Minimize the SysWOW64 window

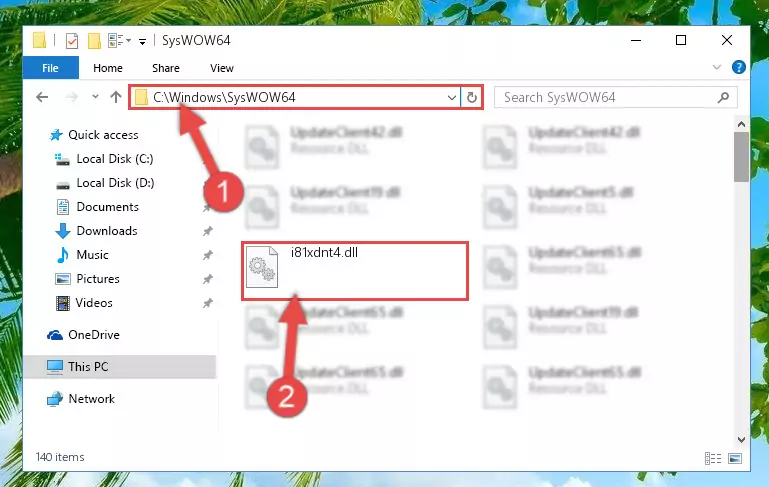tap(636, 40)
